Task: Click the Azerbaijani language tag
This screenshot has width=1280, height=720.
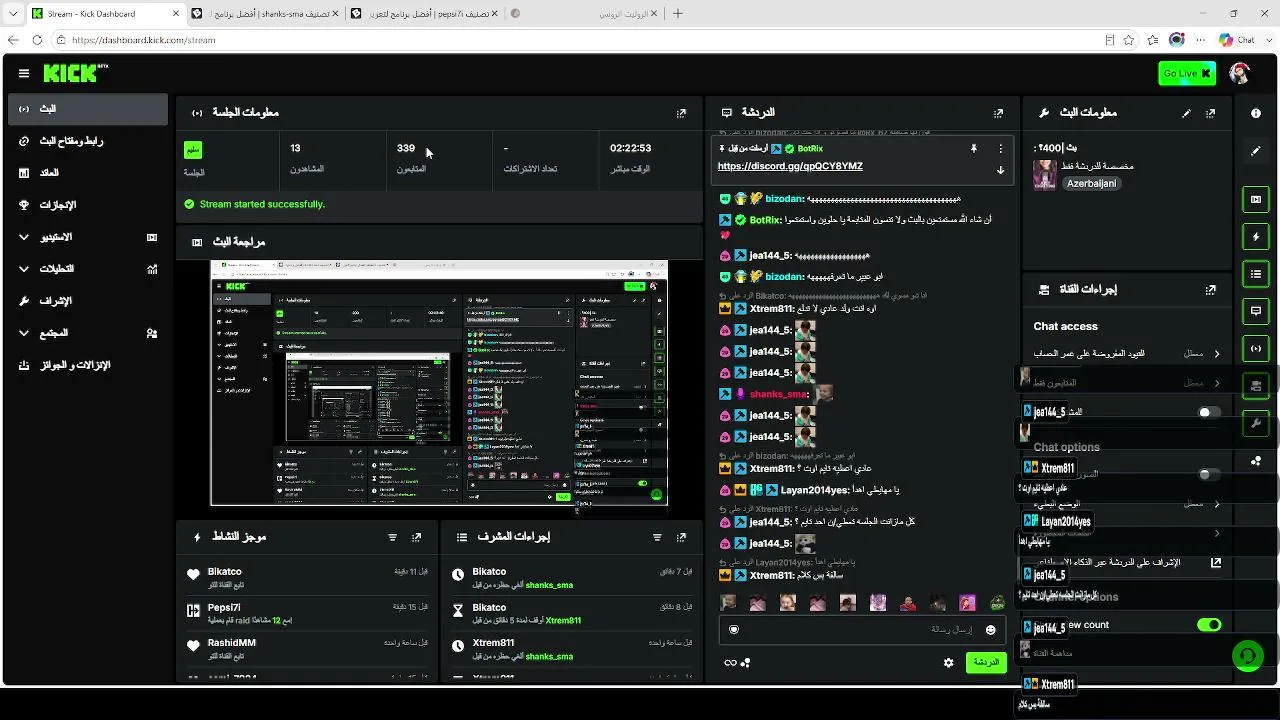Action: tap(1090, 184)
